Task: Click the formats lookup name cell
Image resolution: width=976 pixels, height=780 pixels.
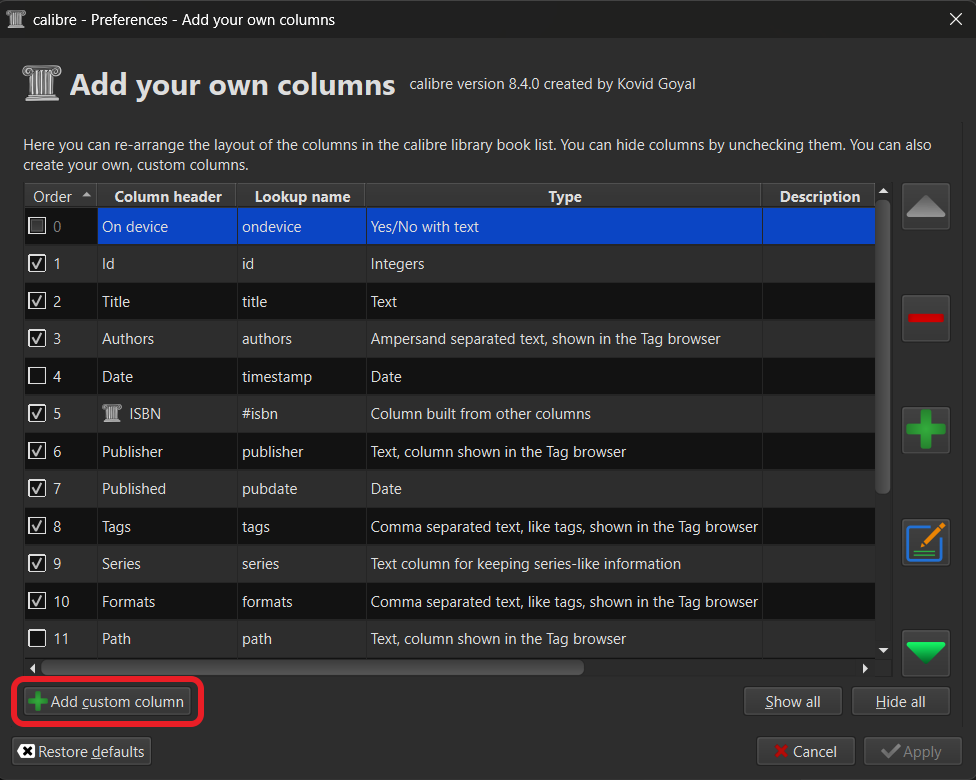Action: click(302, 601)
